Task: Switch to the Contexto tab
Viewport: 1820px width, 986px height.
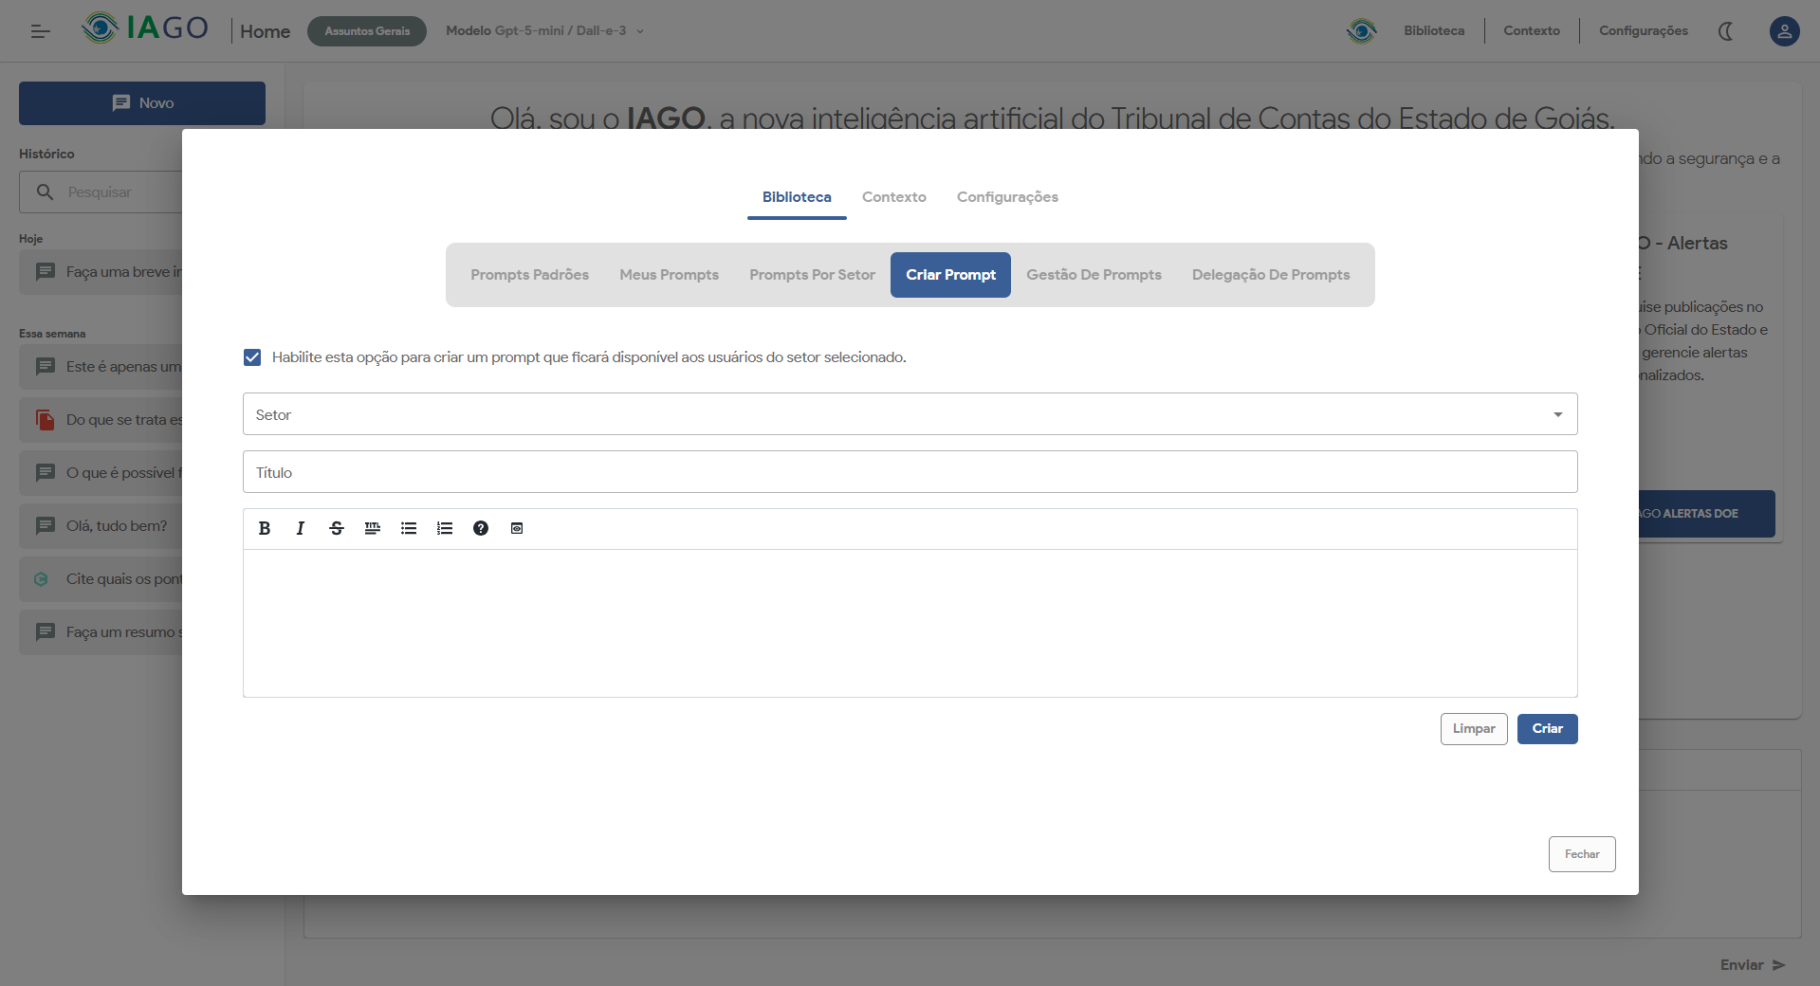Action: tap(894, 197)
